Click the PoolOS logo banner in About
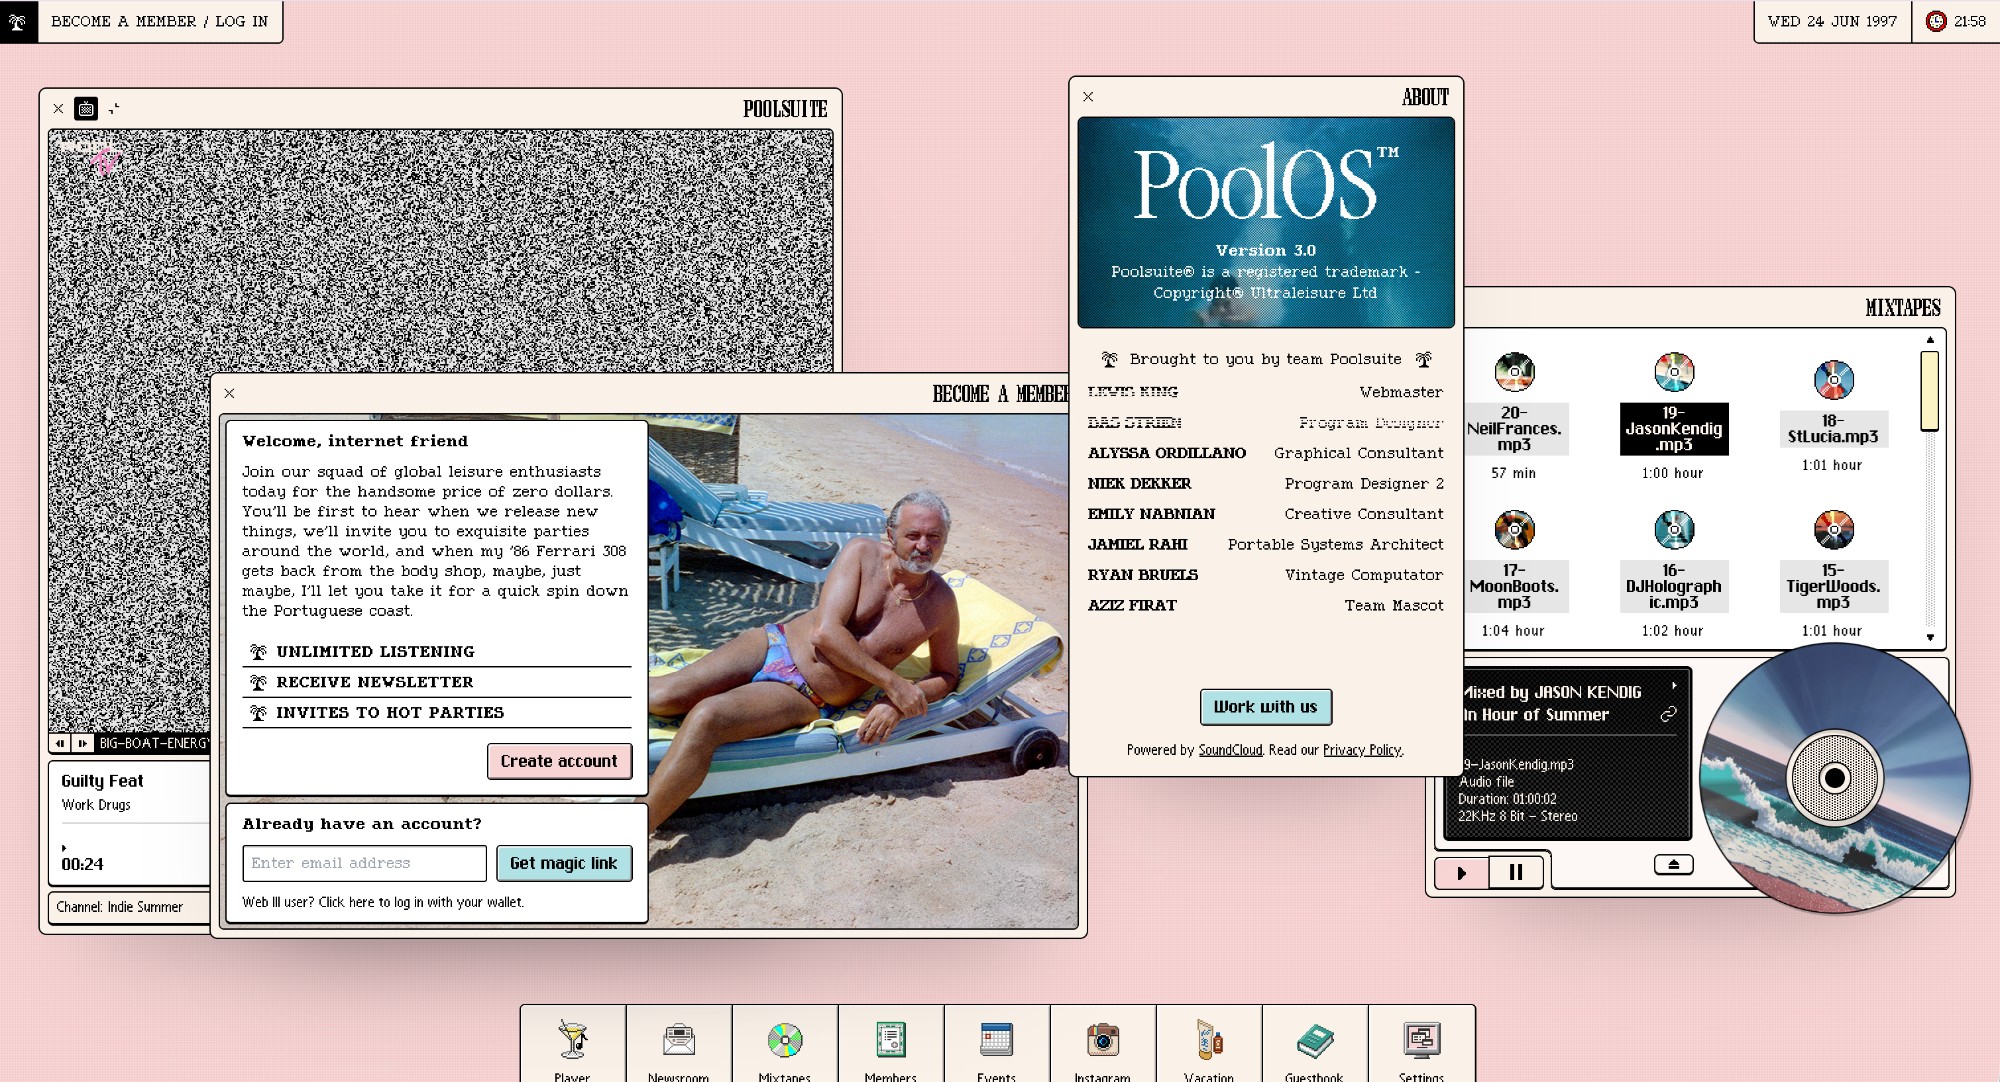2000x1082 pixels. coord(1266,222)
